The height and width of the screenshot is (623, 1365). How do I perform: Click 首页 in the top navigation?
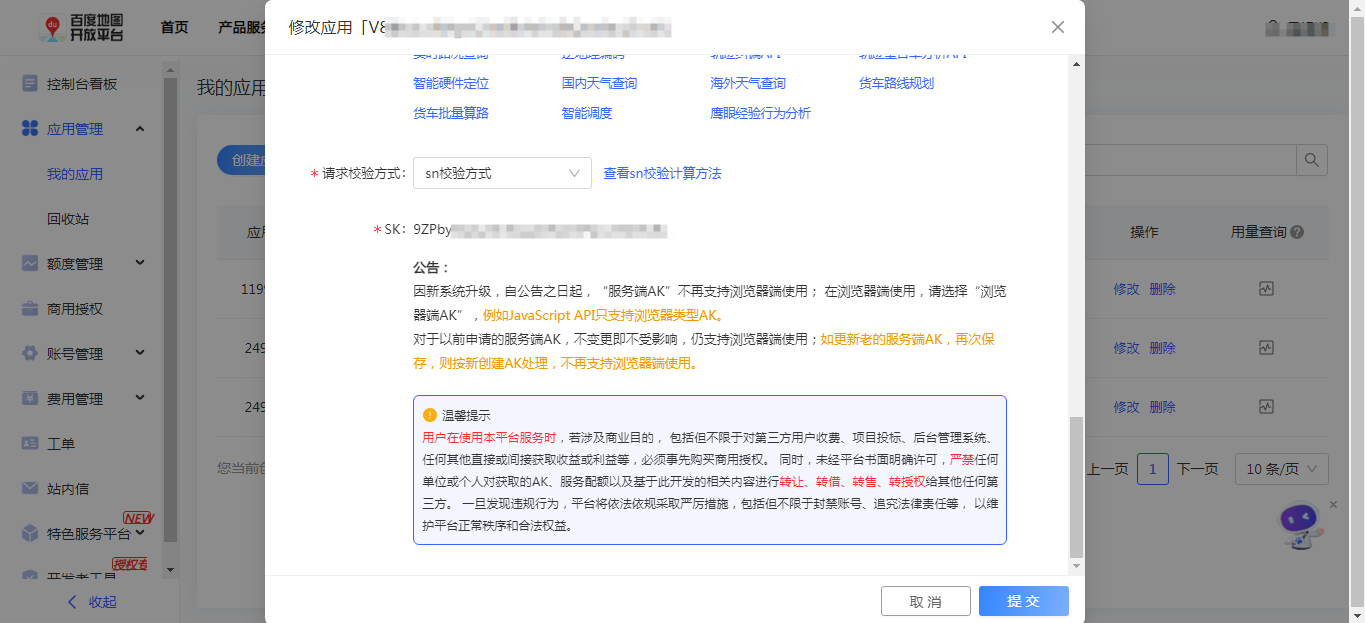pos(173,27)
